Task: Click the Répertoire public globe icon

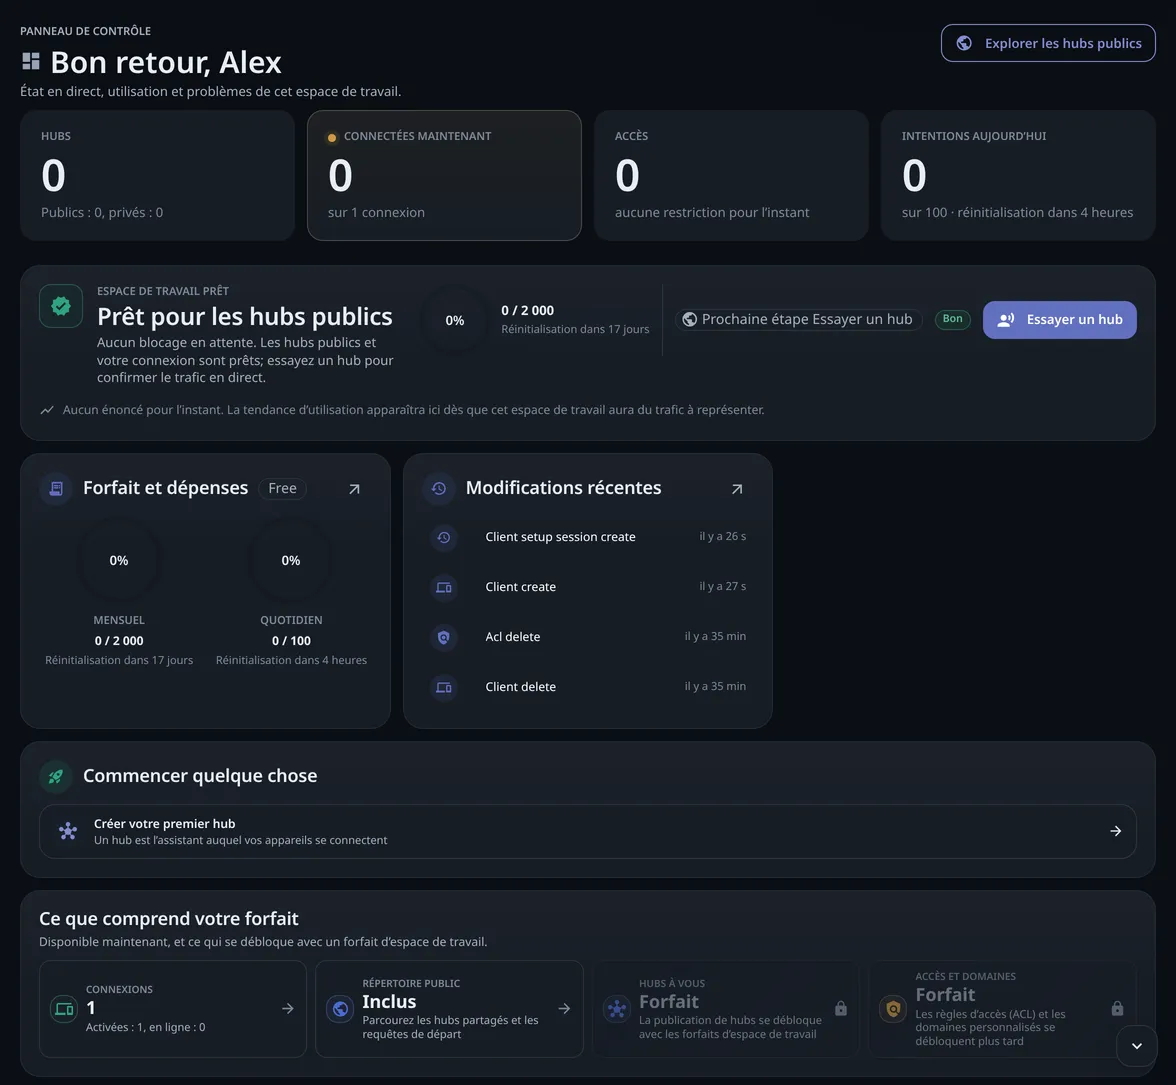Action: 340,1009
